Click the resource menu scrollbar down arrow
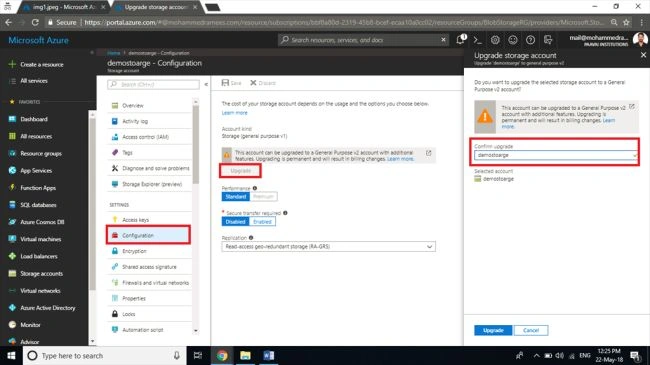650x365 pixels. [196, 331]
